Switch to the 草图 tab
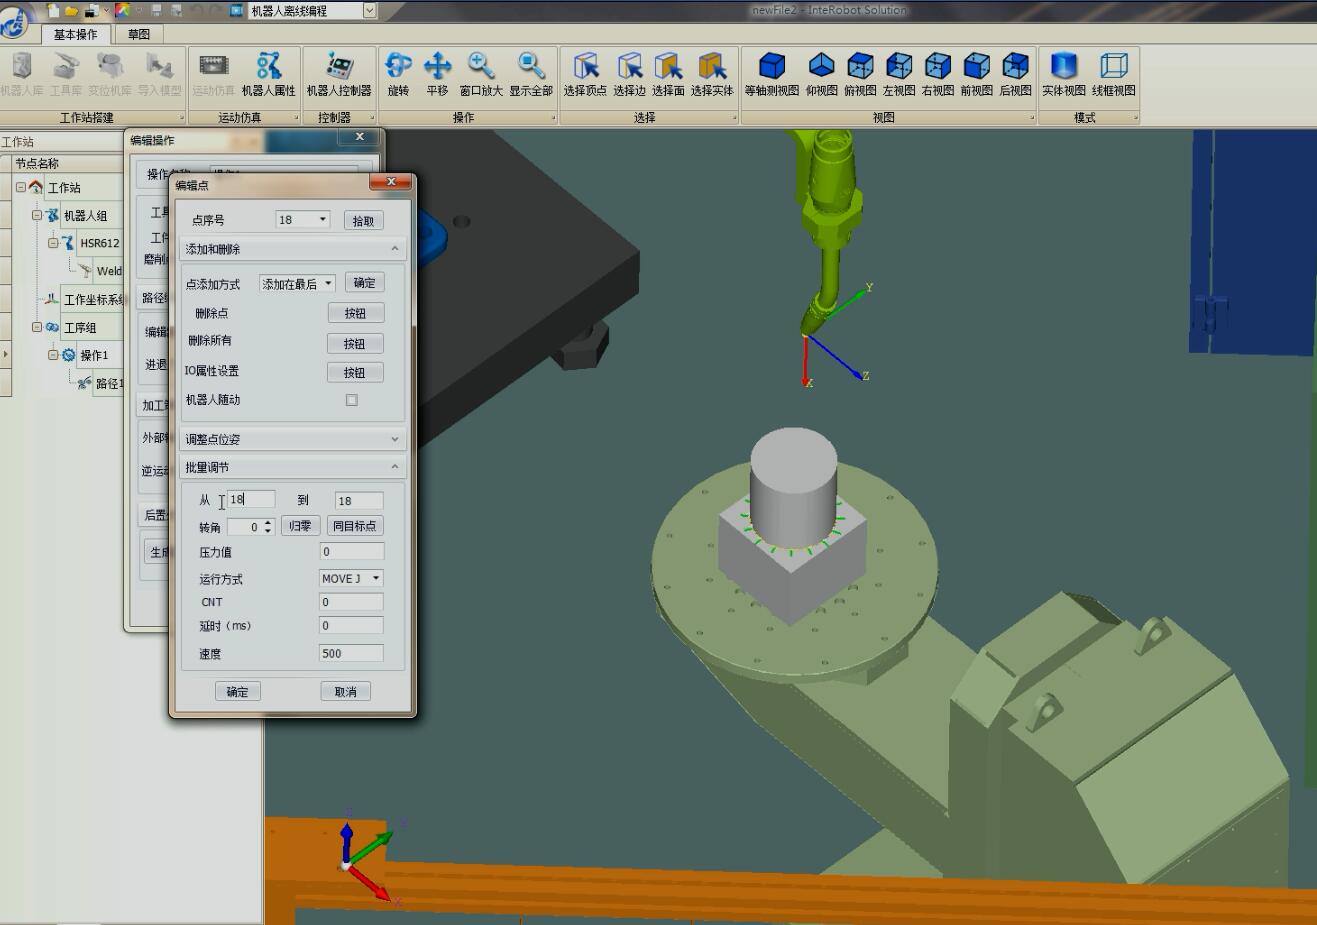The height and width of the screenshot is (925, 1317). (x=137, y=33)
